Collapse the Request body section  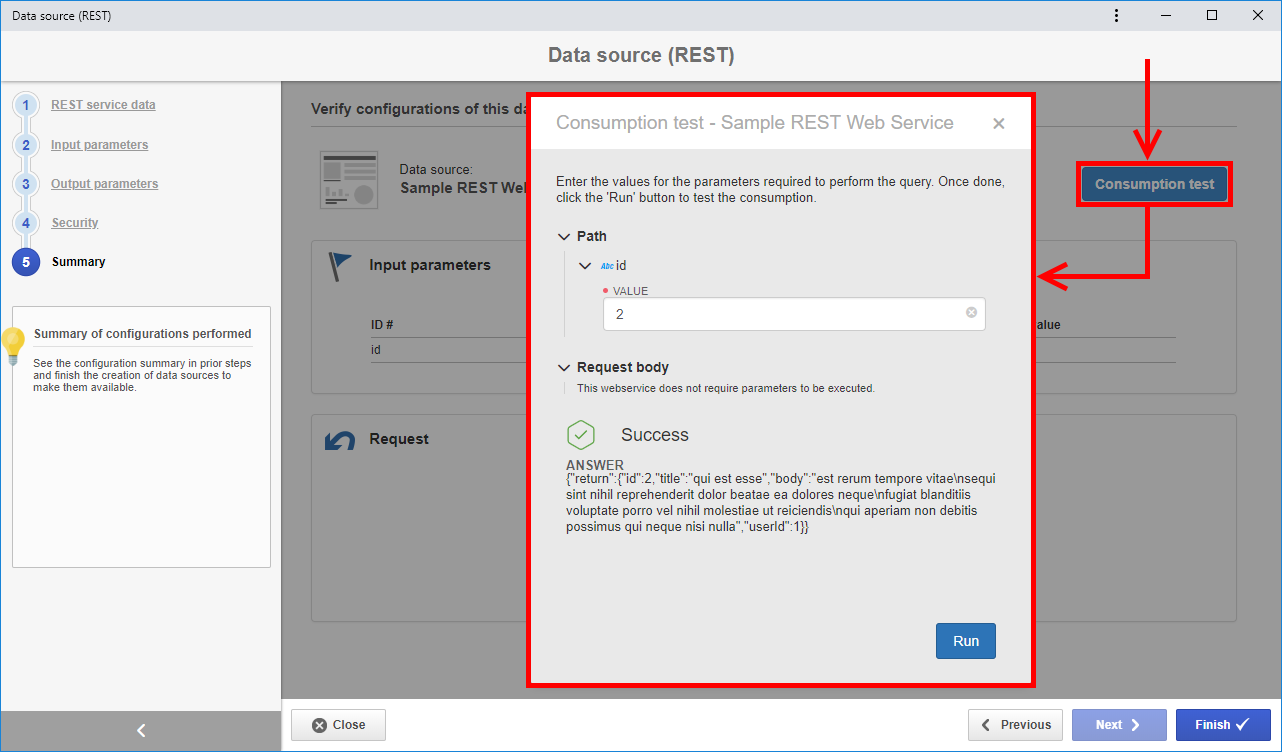564,368
